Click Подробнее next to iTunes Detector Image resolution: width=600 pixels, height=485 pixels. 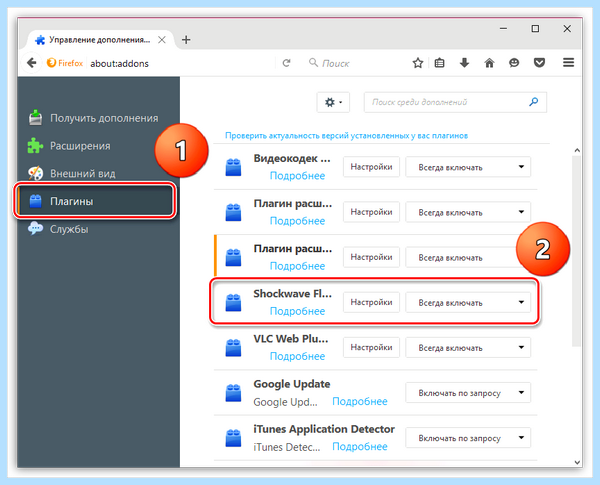click(360, 447)
